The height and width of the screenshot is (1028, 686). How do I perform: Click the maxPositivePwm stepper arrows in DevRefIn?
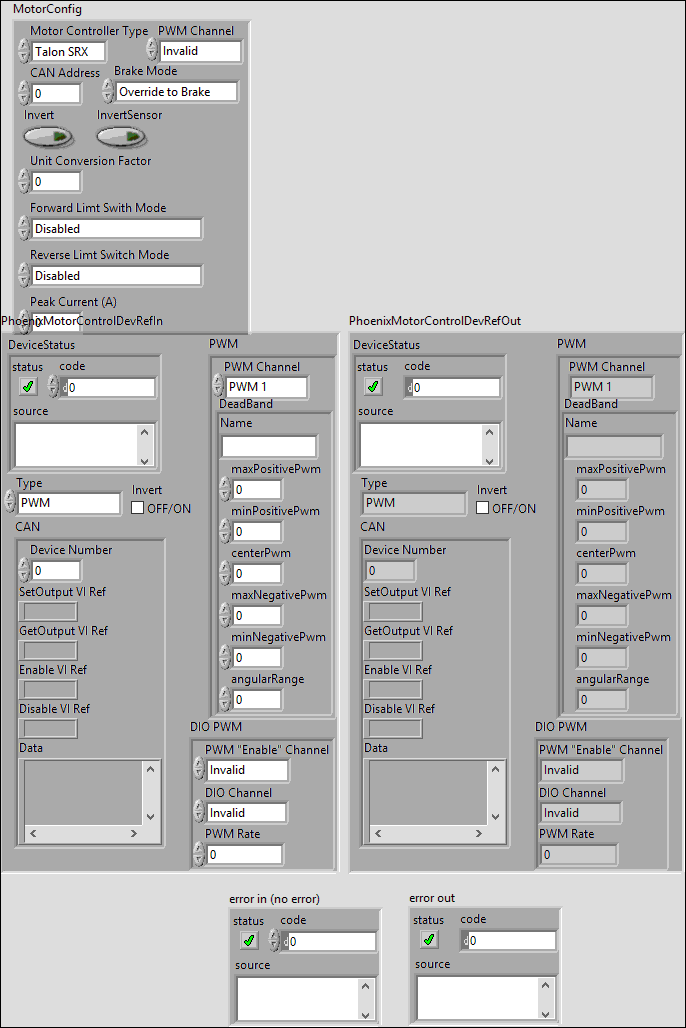[225, 489]
